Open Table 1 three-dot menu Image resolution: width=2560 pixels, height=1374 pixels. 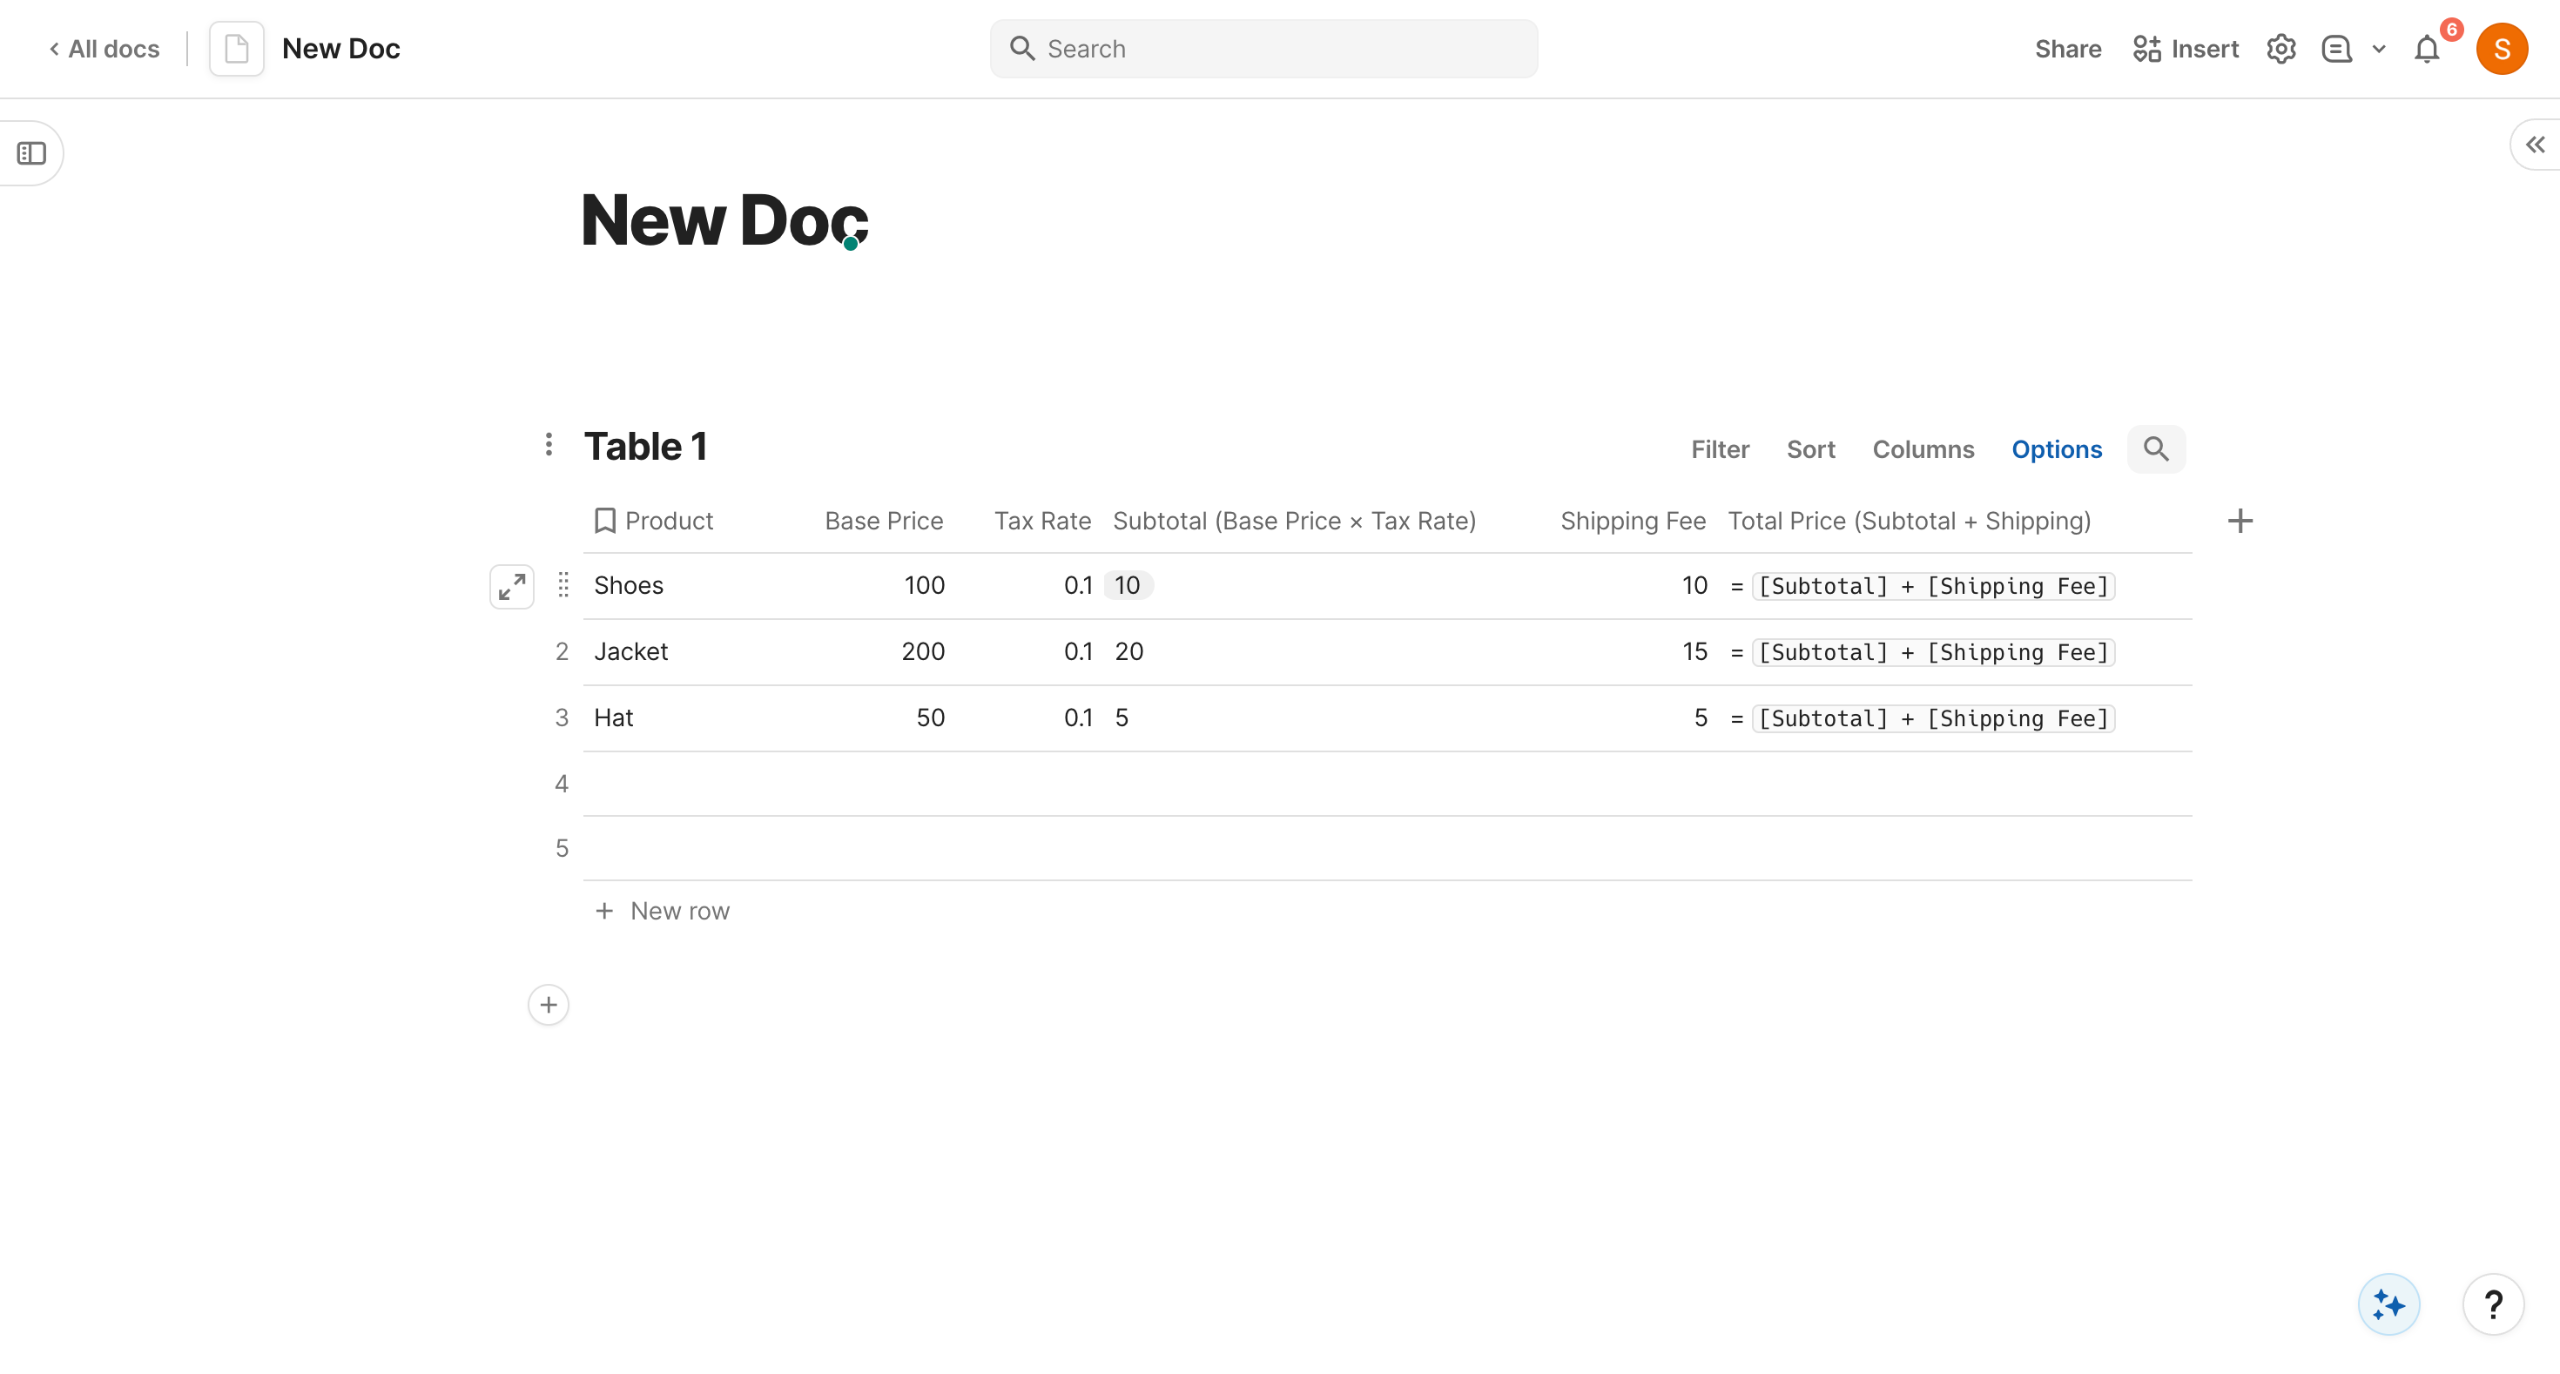[548, 445]
